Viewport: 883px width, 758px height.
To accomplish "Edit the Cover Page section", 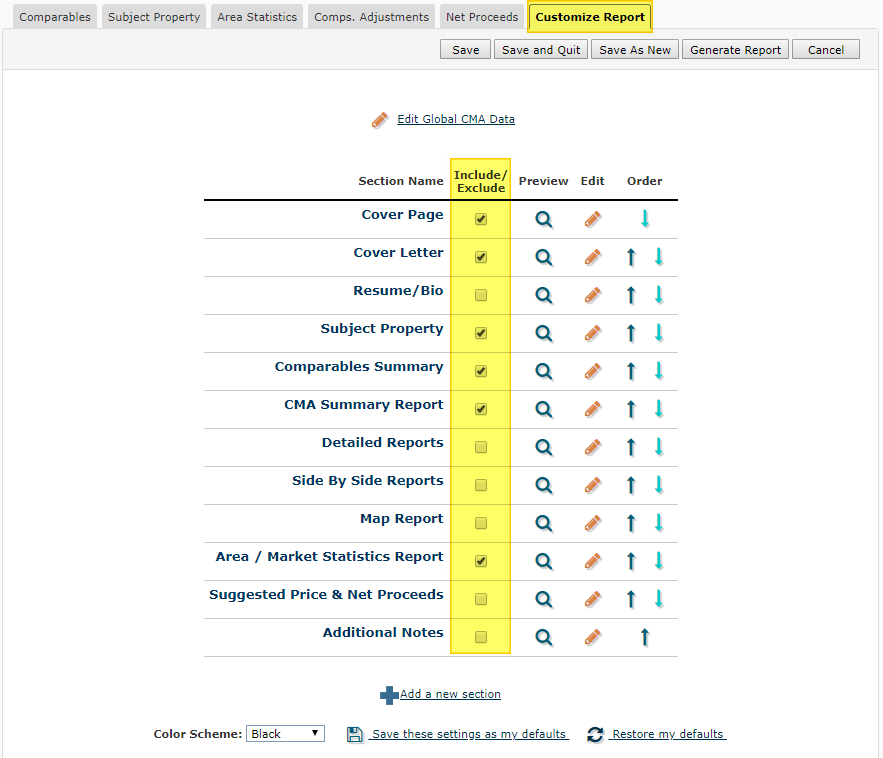I will point(592,219).
